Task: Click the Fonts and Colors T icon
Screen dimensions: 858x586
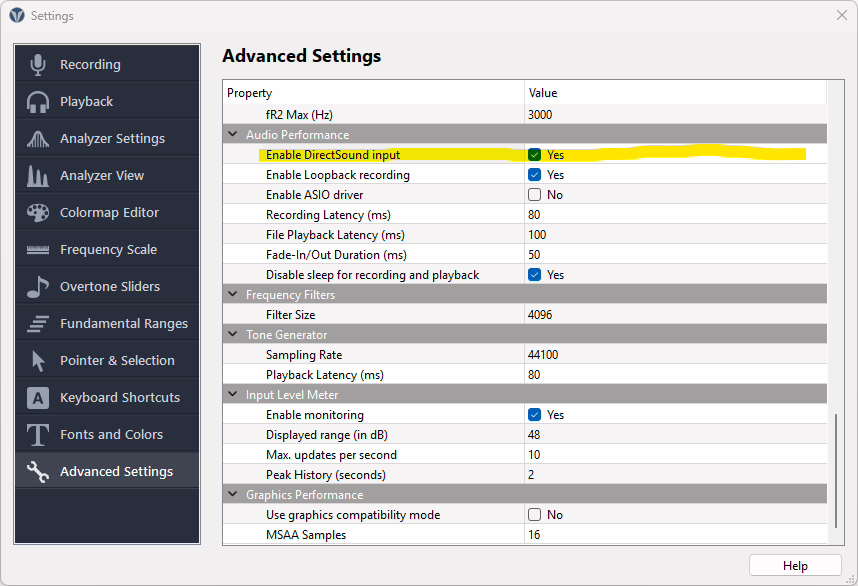Action: (37, 434)
